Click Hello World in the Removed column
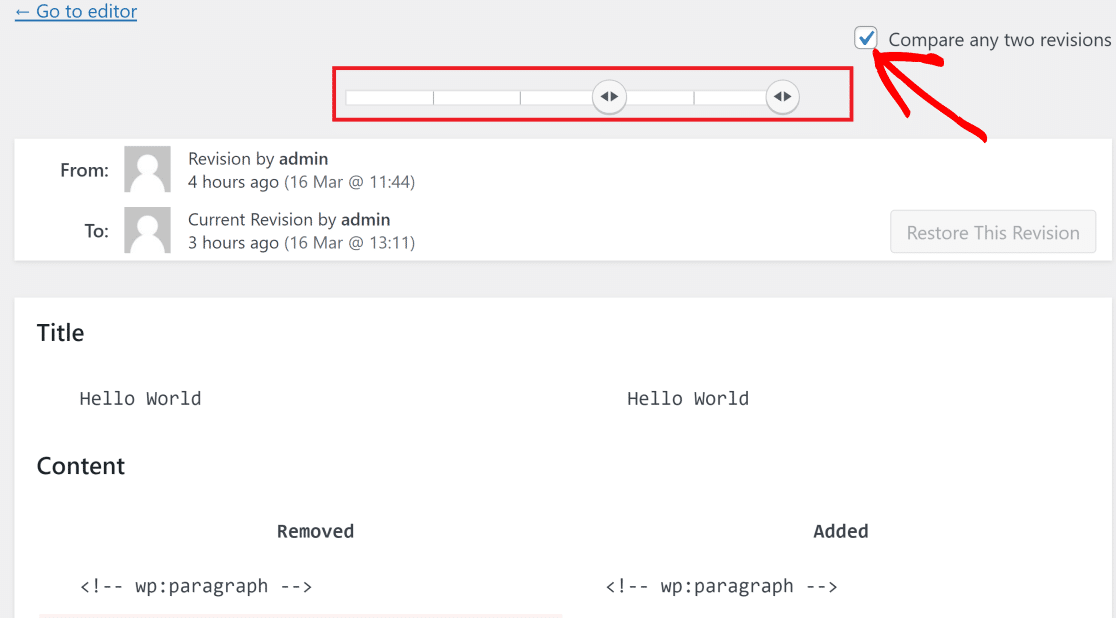This screenshot has width=1116, height=618. coord(140,398)
